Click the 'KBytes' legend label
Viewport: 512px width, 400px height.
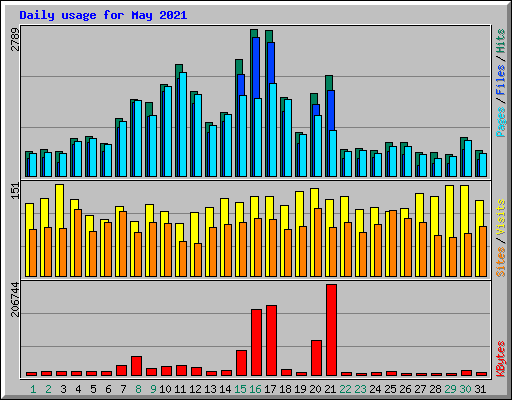tap(501, 359)
